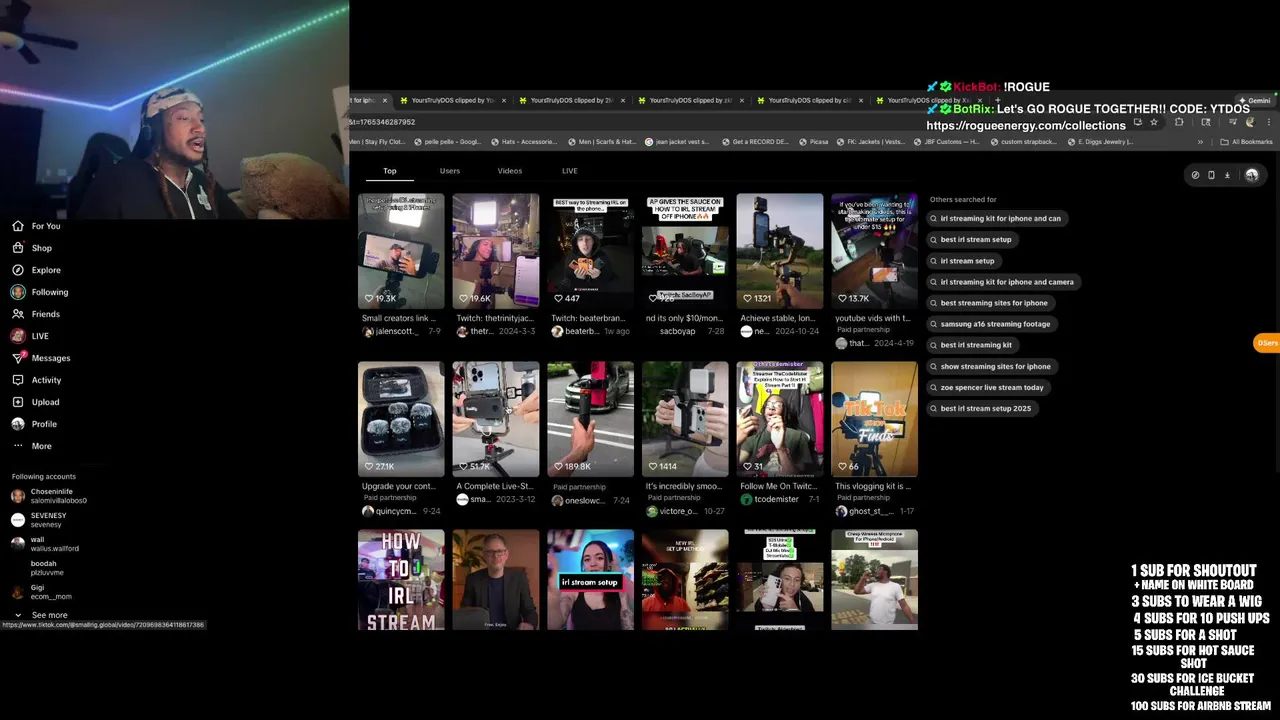Open the Messages paper plane icon
The image size is (1280, 720).
(x=18, y=358)
